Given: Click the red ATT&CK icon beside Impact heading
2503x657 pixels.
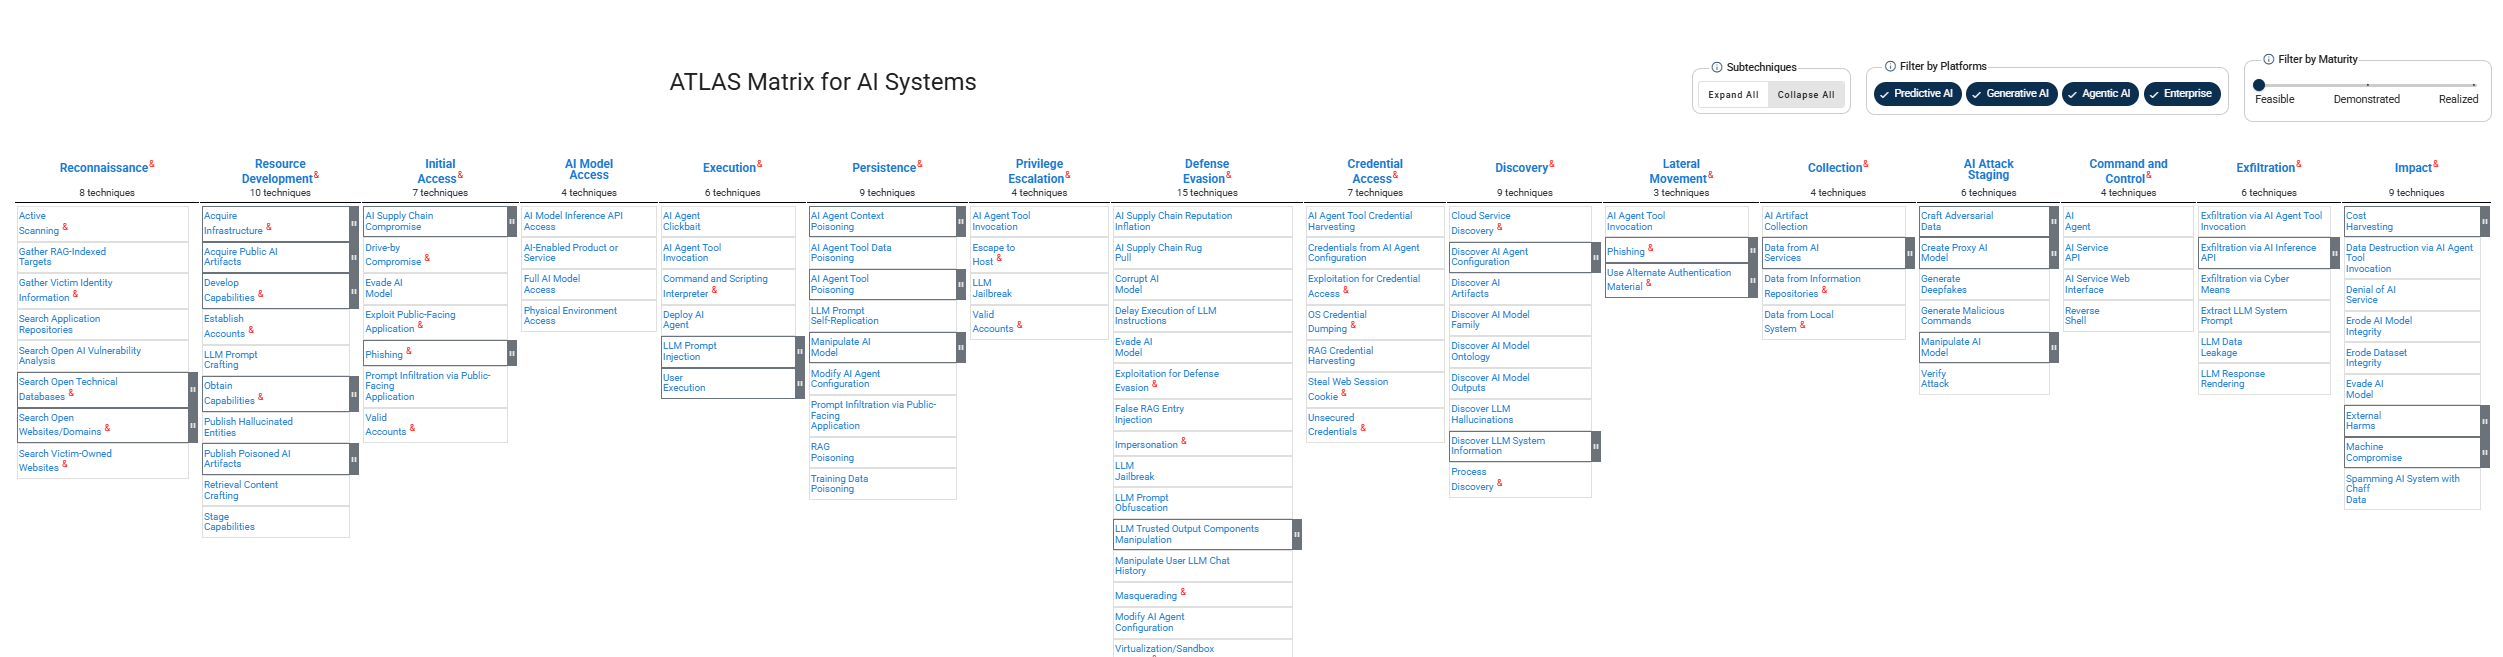Looking at the screenshot, I should point(2436,164).
